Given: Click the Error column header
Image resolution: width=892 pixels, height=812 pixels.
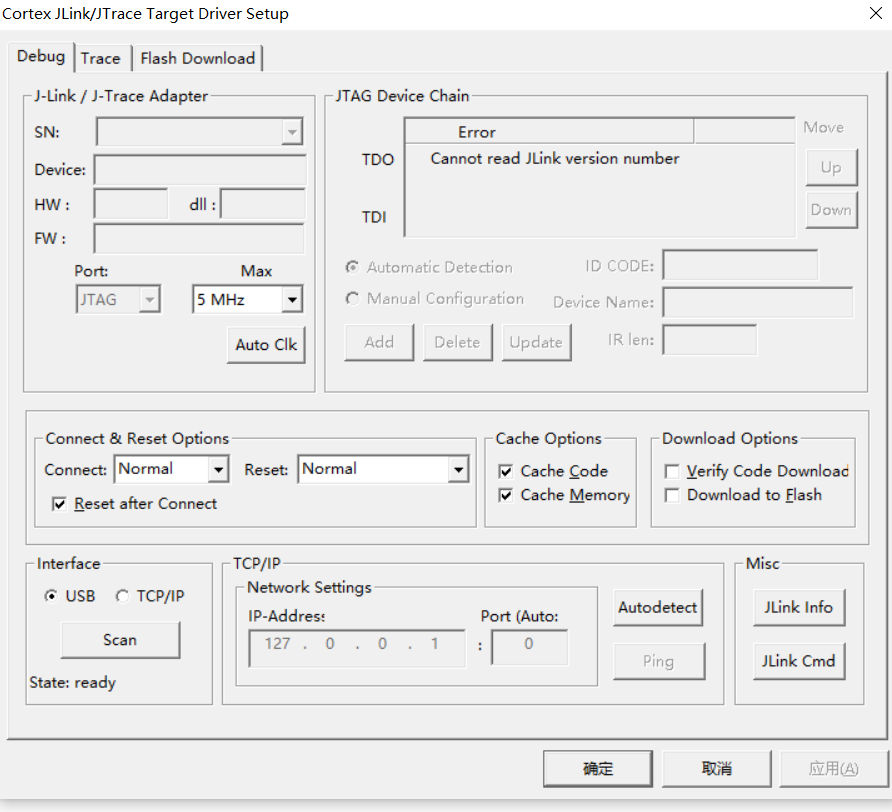Looking at the screenshot, I should pos(550,132).
